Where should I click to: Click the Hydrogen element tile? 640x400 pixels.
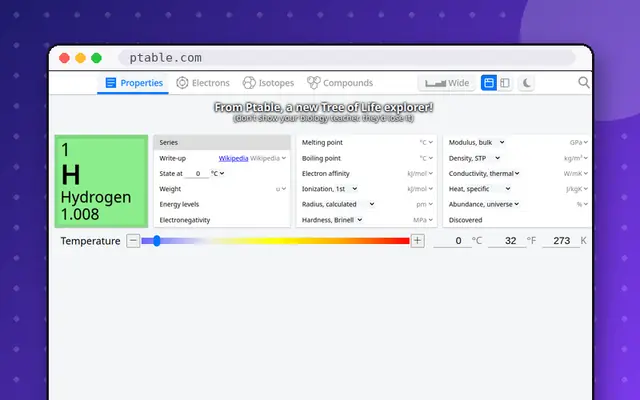click(x=101, y=181)
